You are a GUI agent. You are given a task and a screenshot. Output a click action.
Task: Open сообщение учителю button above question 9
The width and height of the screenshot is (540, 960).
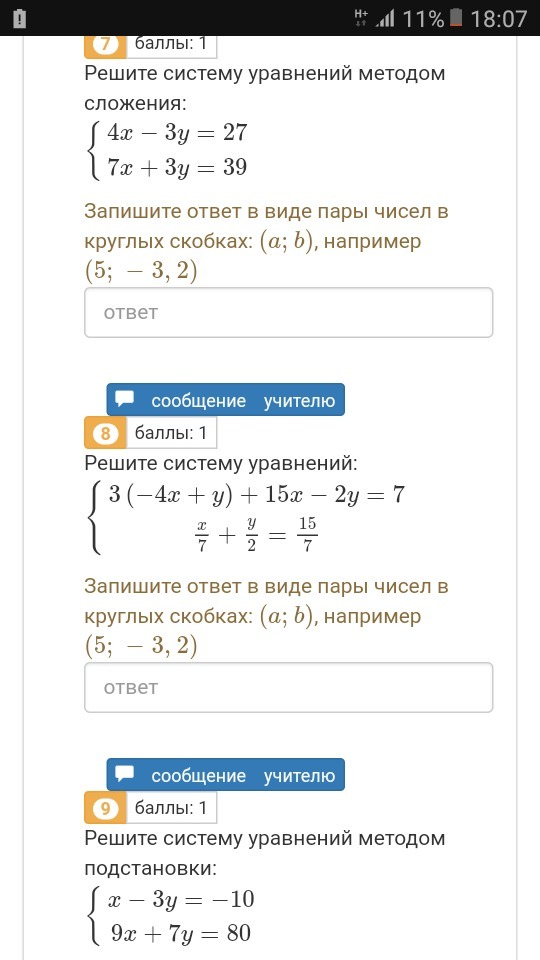(225, 775)
